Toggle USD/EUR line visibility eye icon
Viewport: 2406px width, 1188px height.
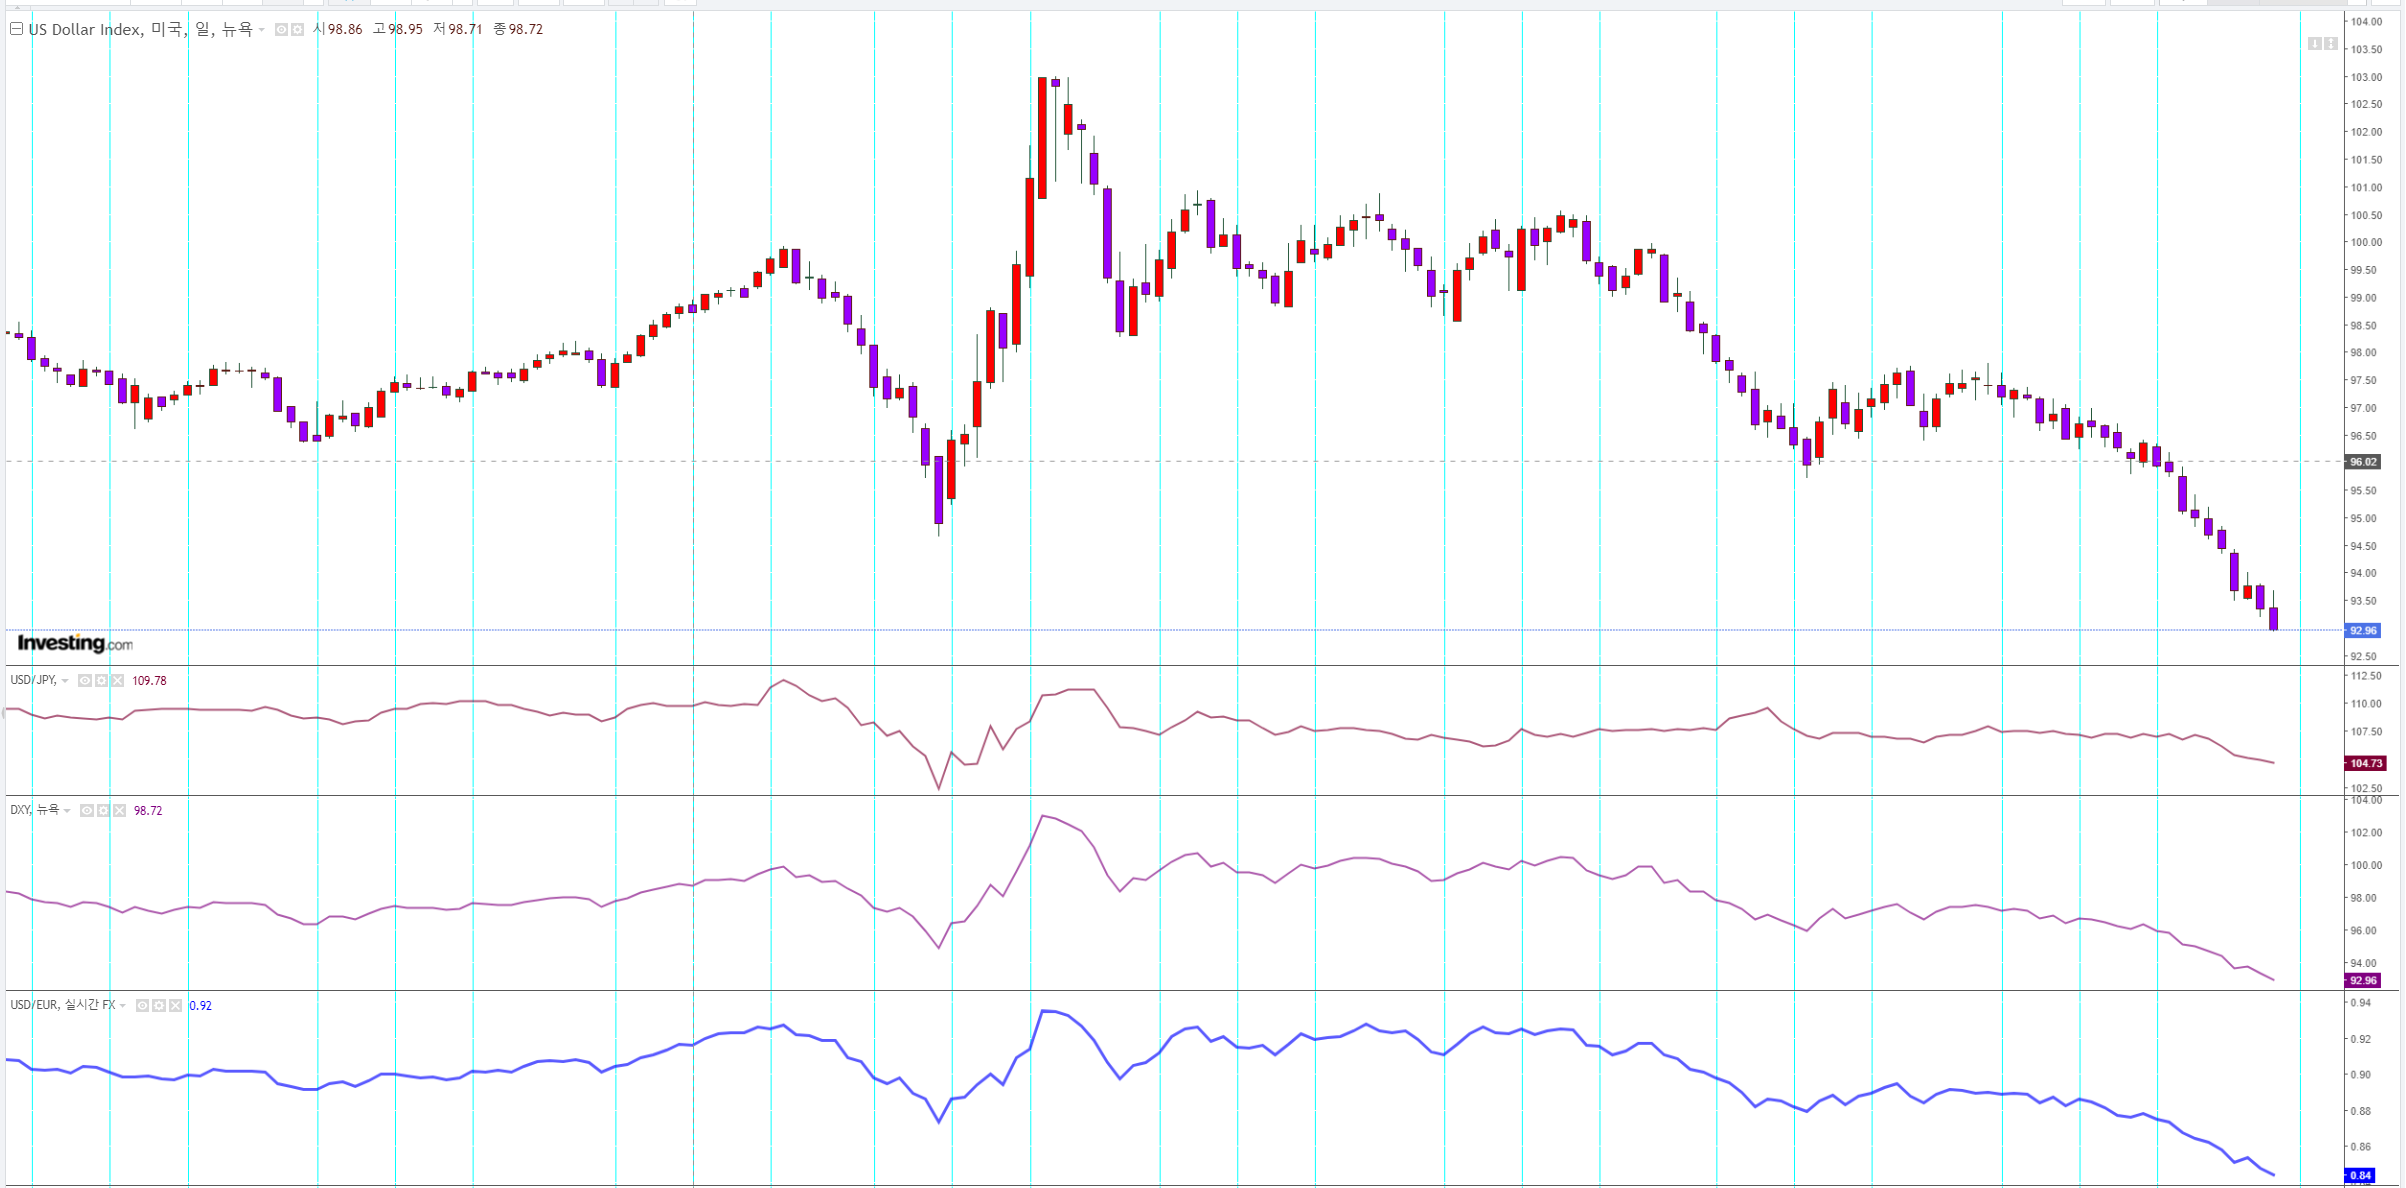(x=143, y=1006)
